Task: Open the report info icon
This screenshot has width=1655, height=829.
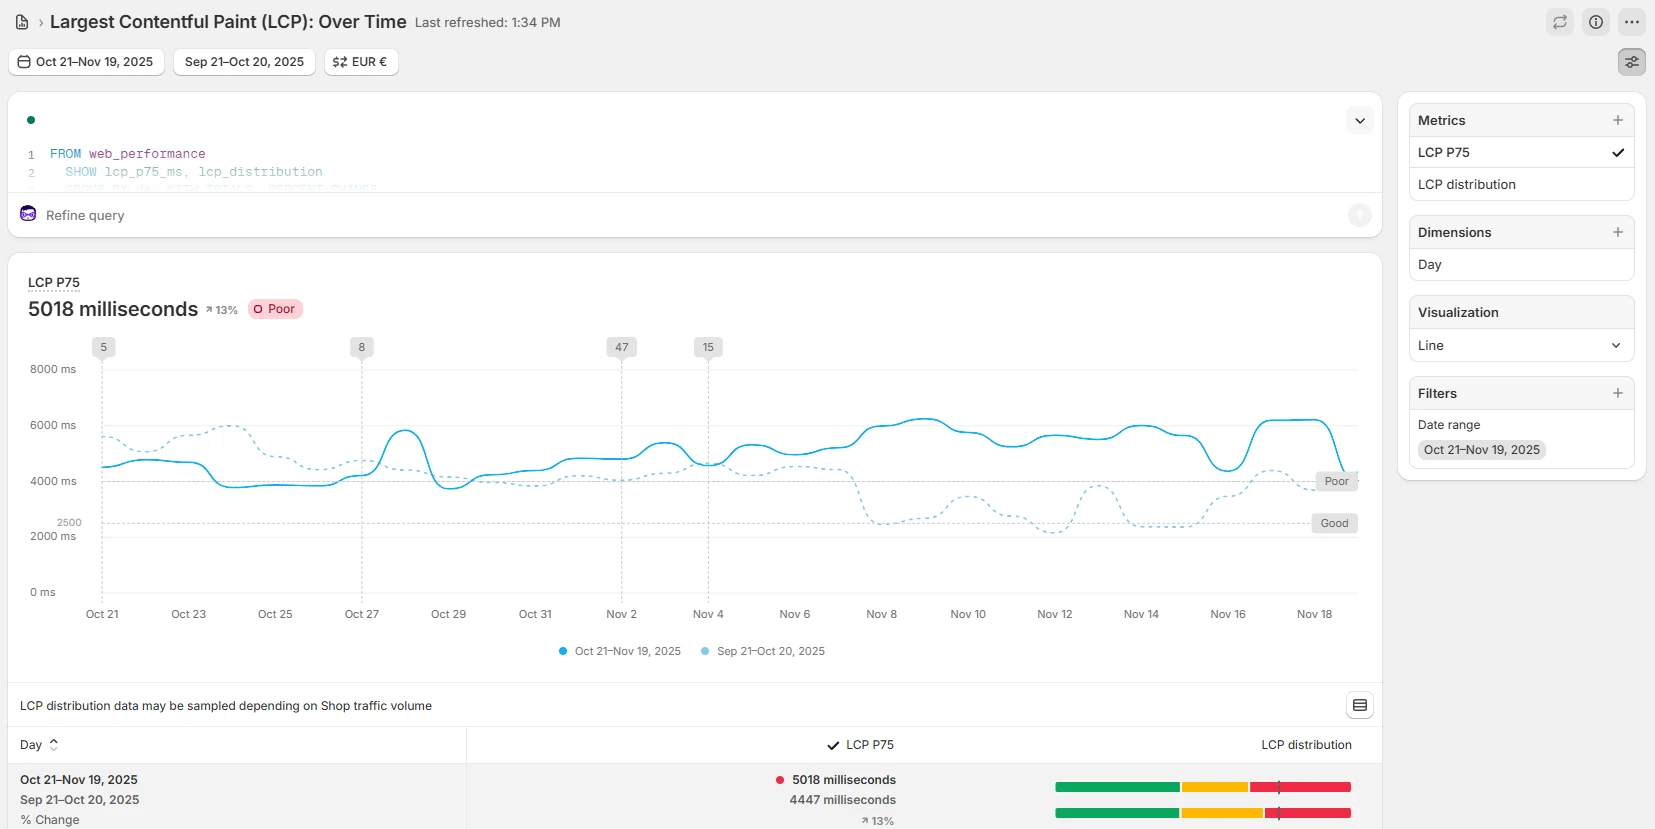Action: tap(1596, 22)
